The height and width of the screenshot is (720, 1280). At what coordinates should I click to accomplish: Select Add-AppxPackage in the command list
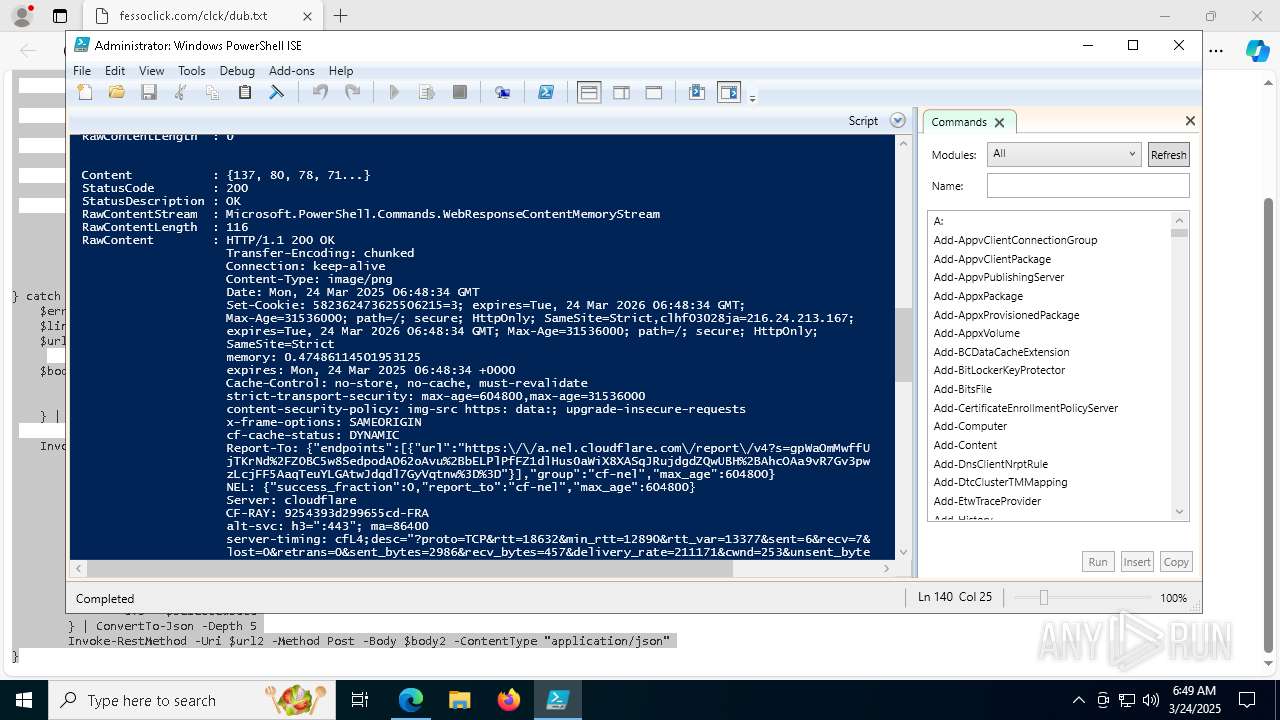tap(978, 296)
